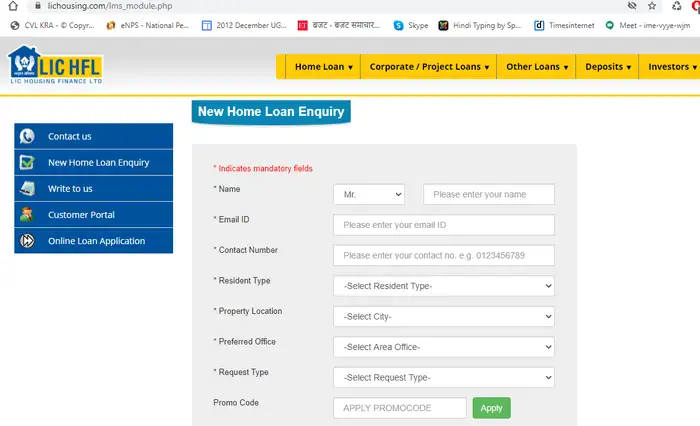Open the Select Resident Type dropdown

point(443,286)
